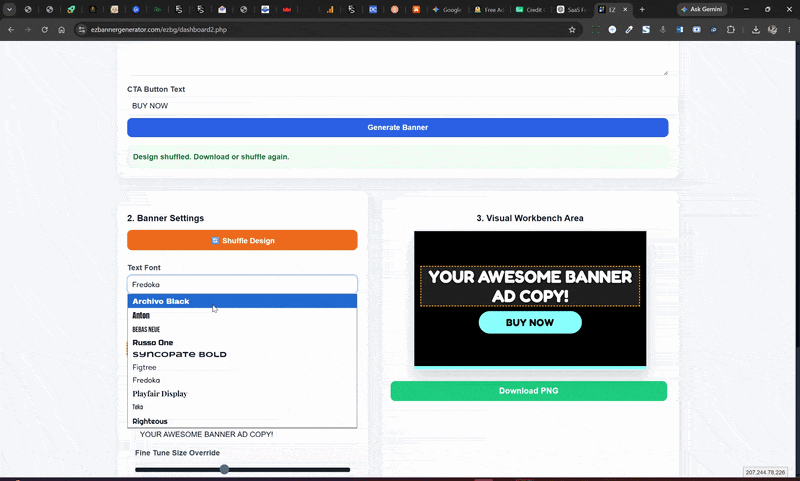This screenshot has width=800, height=481.
Task: Click the Fine Tune Size Override slider handle
Action: pos(224,469)
